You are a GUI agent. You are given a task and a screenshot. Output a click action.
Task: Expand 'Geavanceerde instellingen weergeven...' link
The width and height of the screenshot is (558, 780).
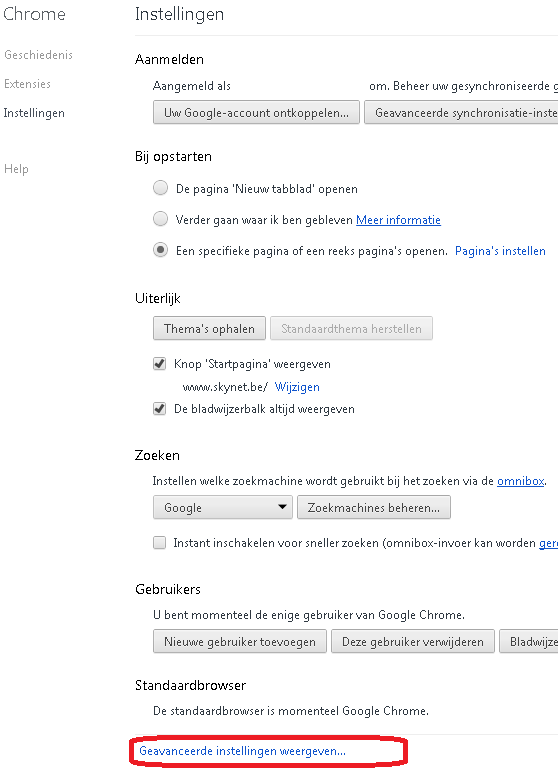point(242,751)
